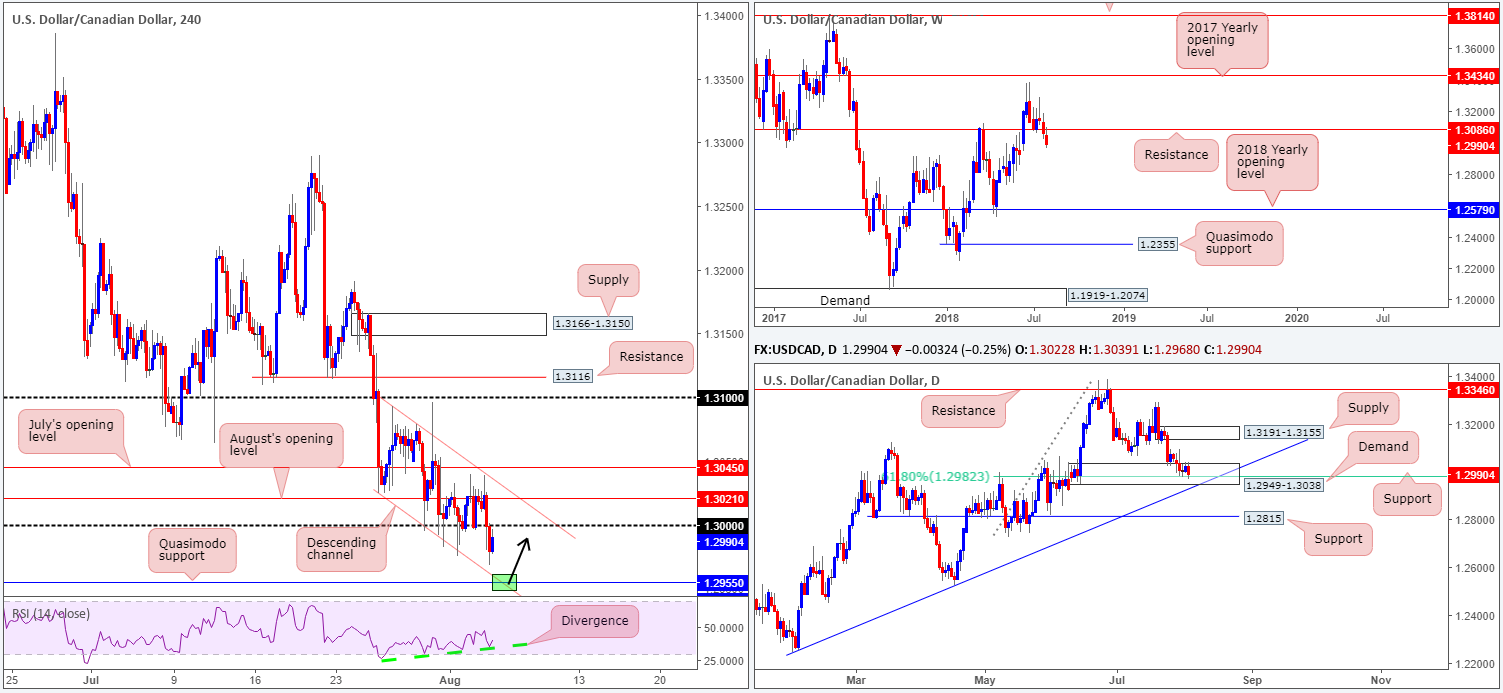Click the Support callout beside the 1.2815 label
The width and height of the screenshot is (1503, 693).
click(x=1338, y=539)
